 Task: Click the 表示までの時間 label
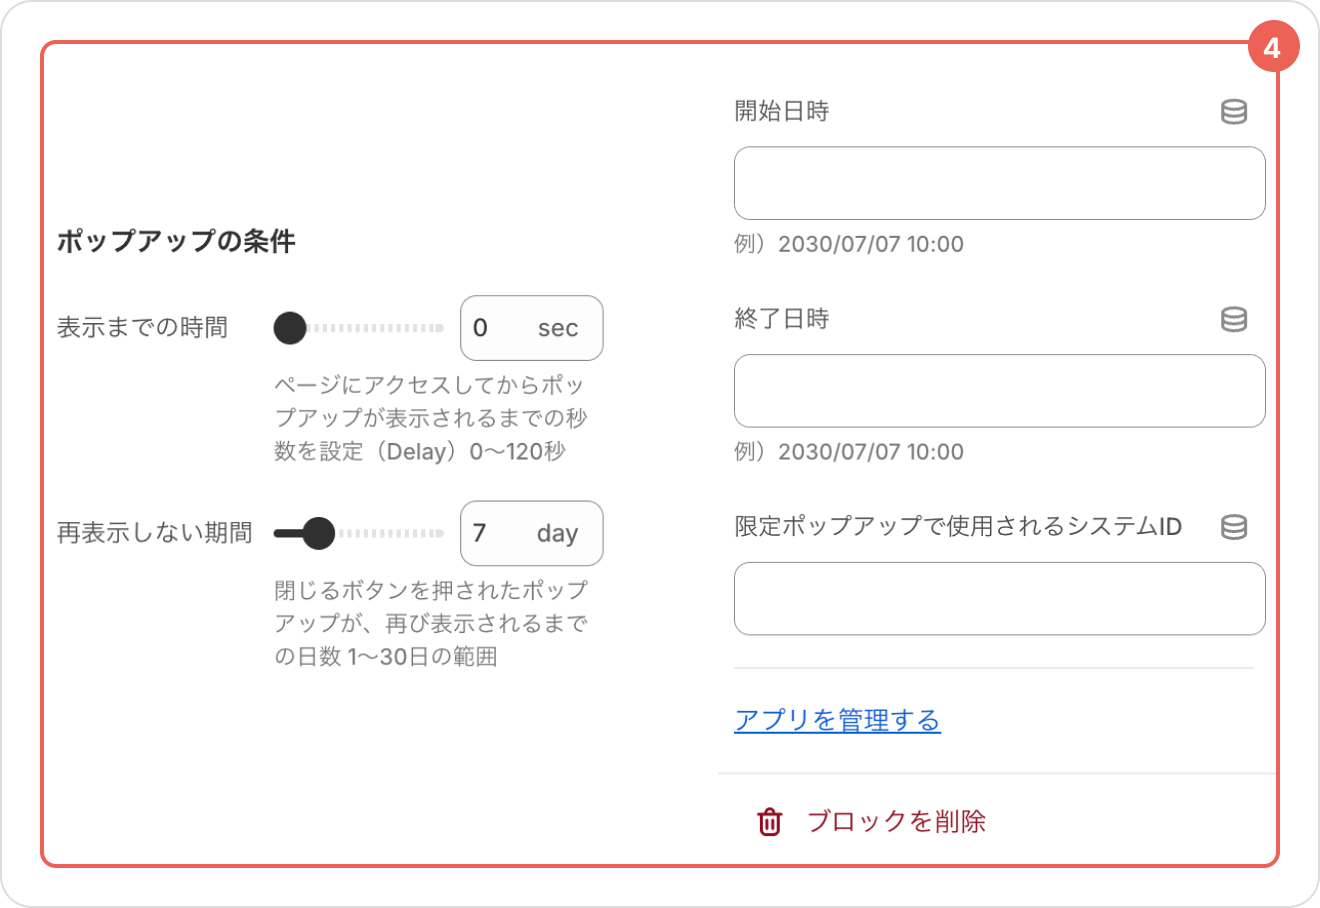(x=142, y=328)
